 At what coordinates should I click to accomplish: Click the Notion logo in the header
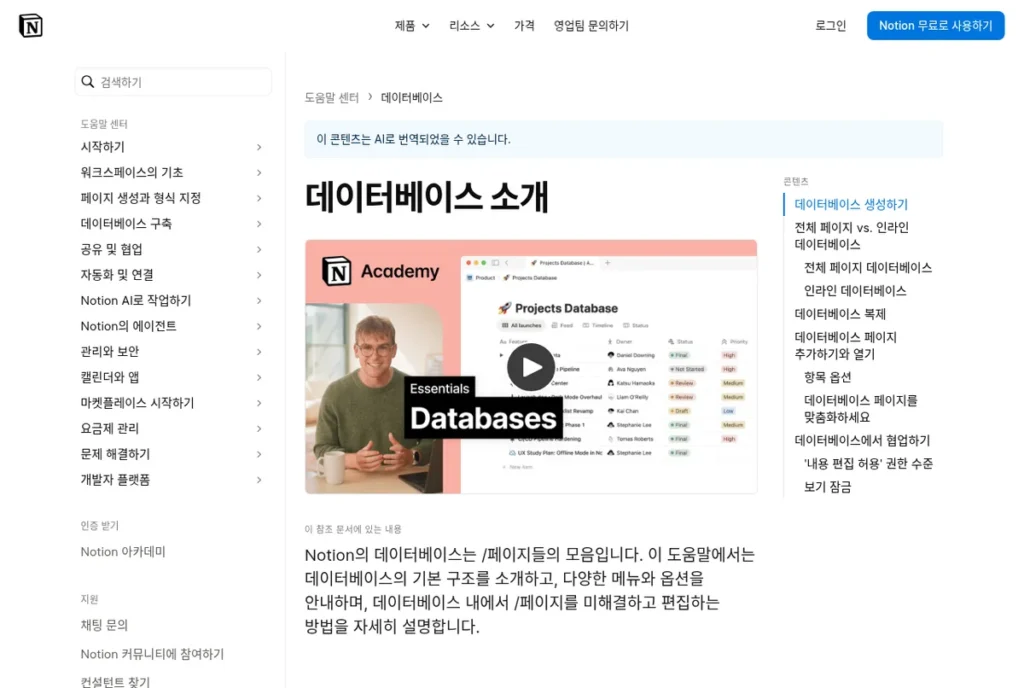(x=31, y=25)
